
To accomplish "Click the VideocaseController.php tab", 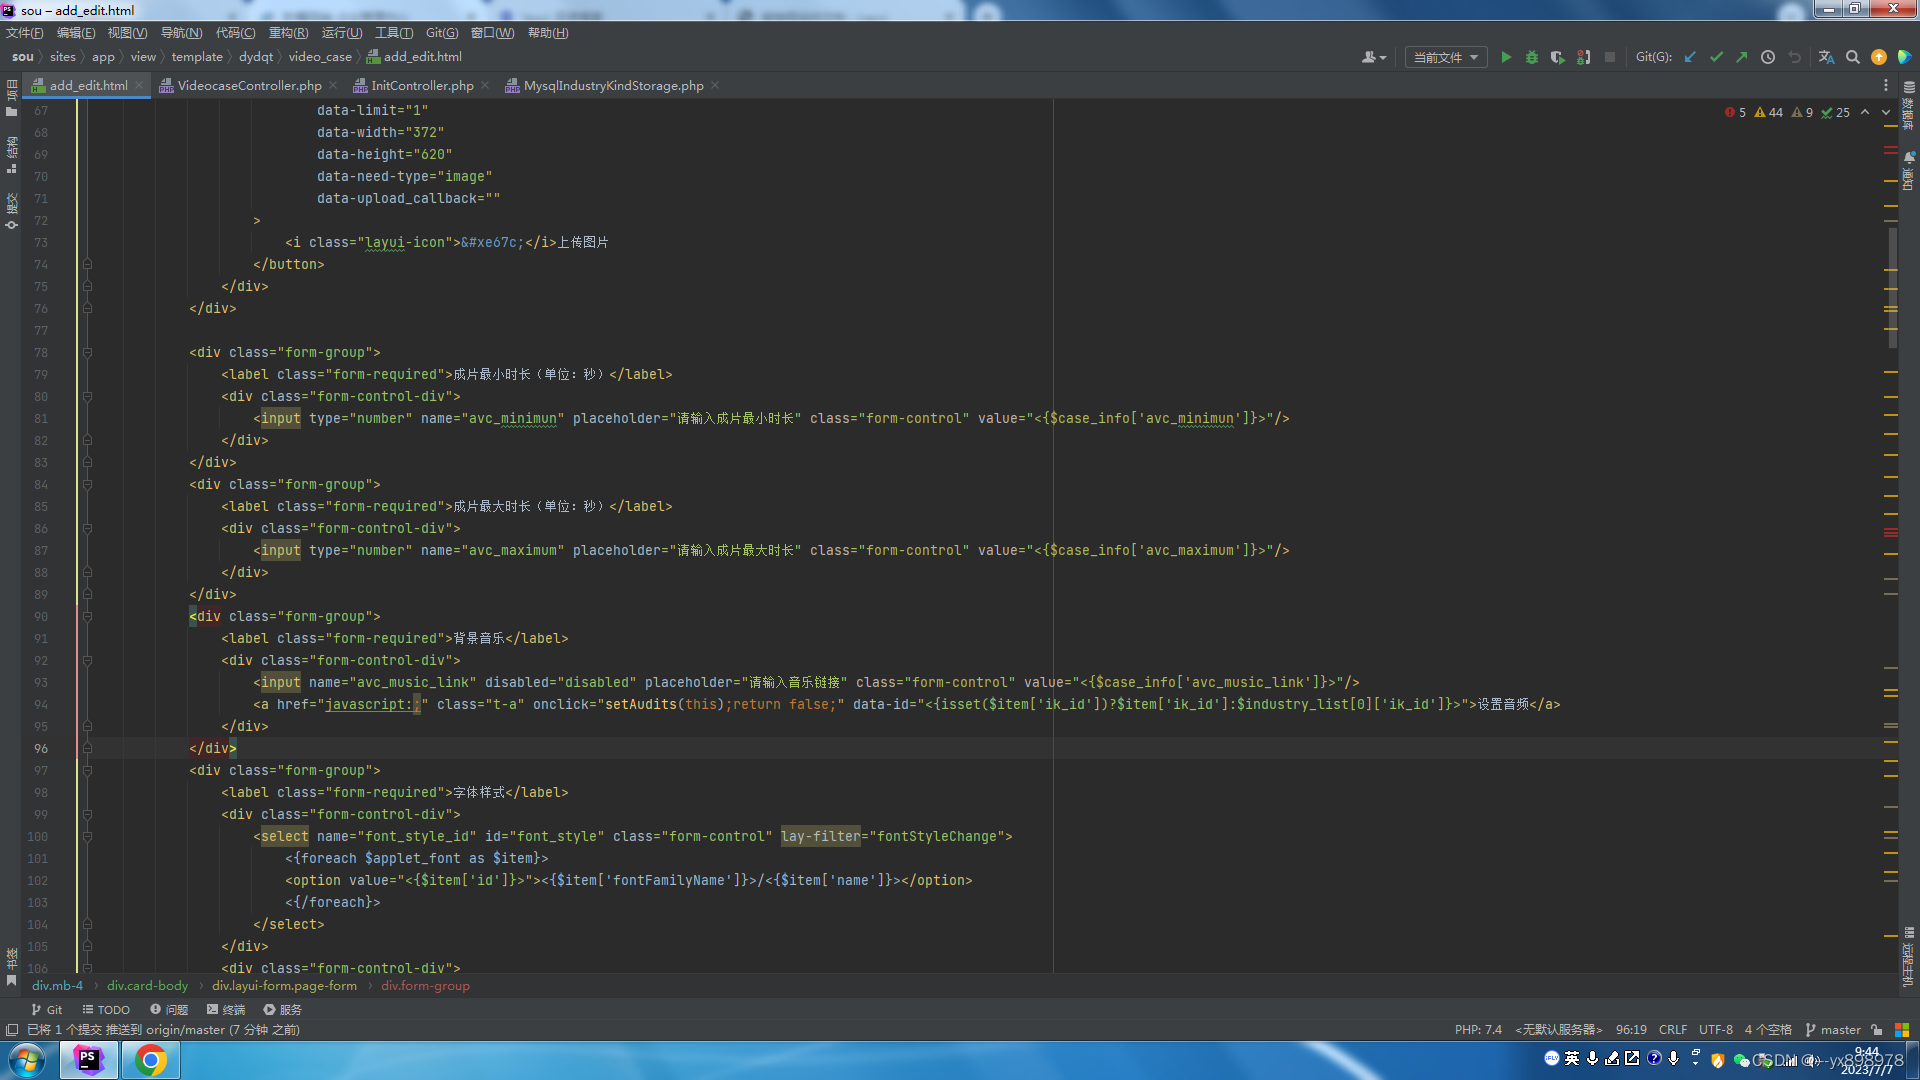I will tap(251, 86).
